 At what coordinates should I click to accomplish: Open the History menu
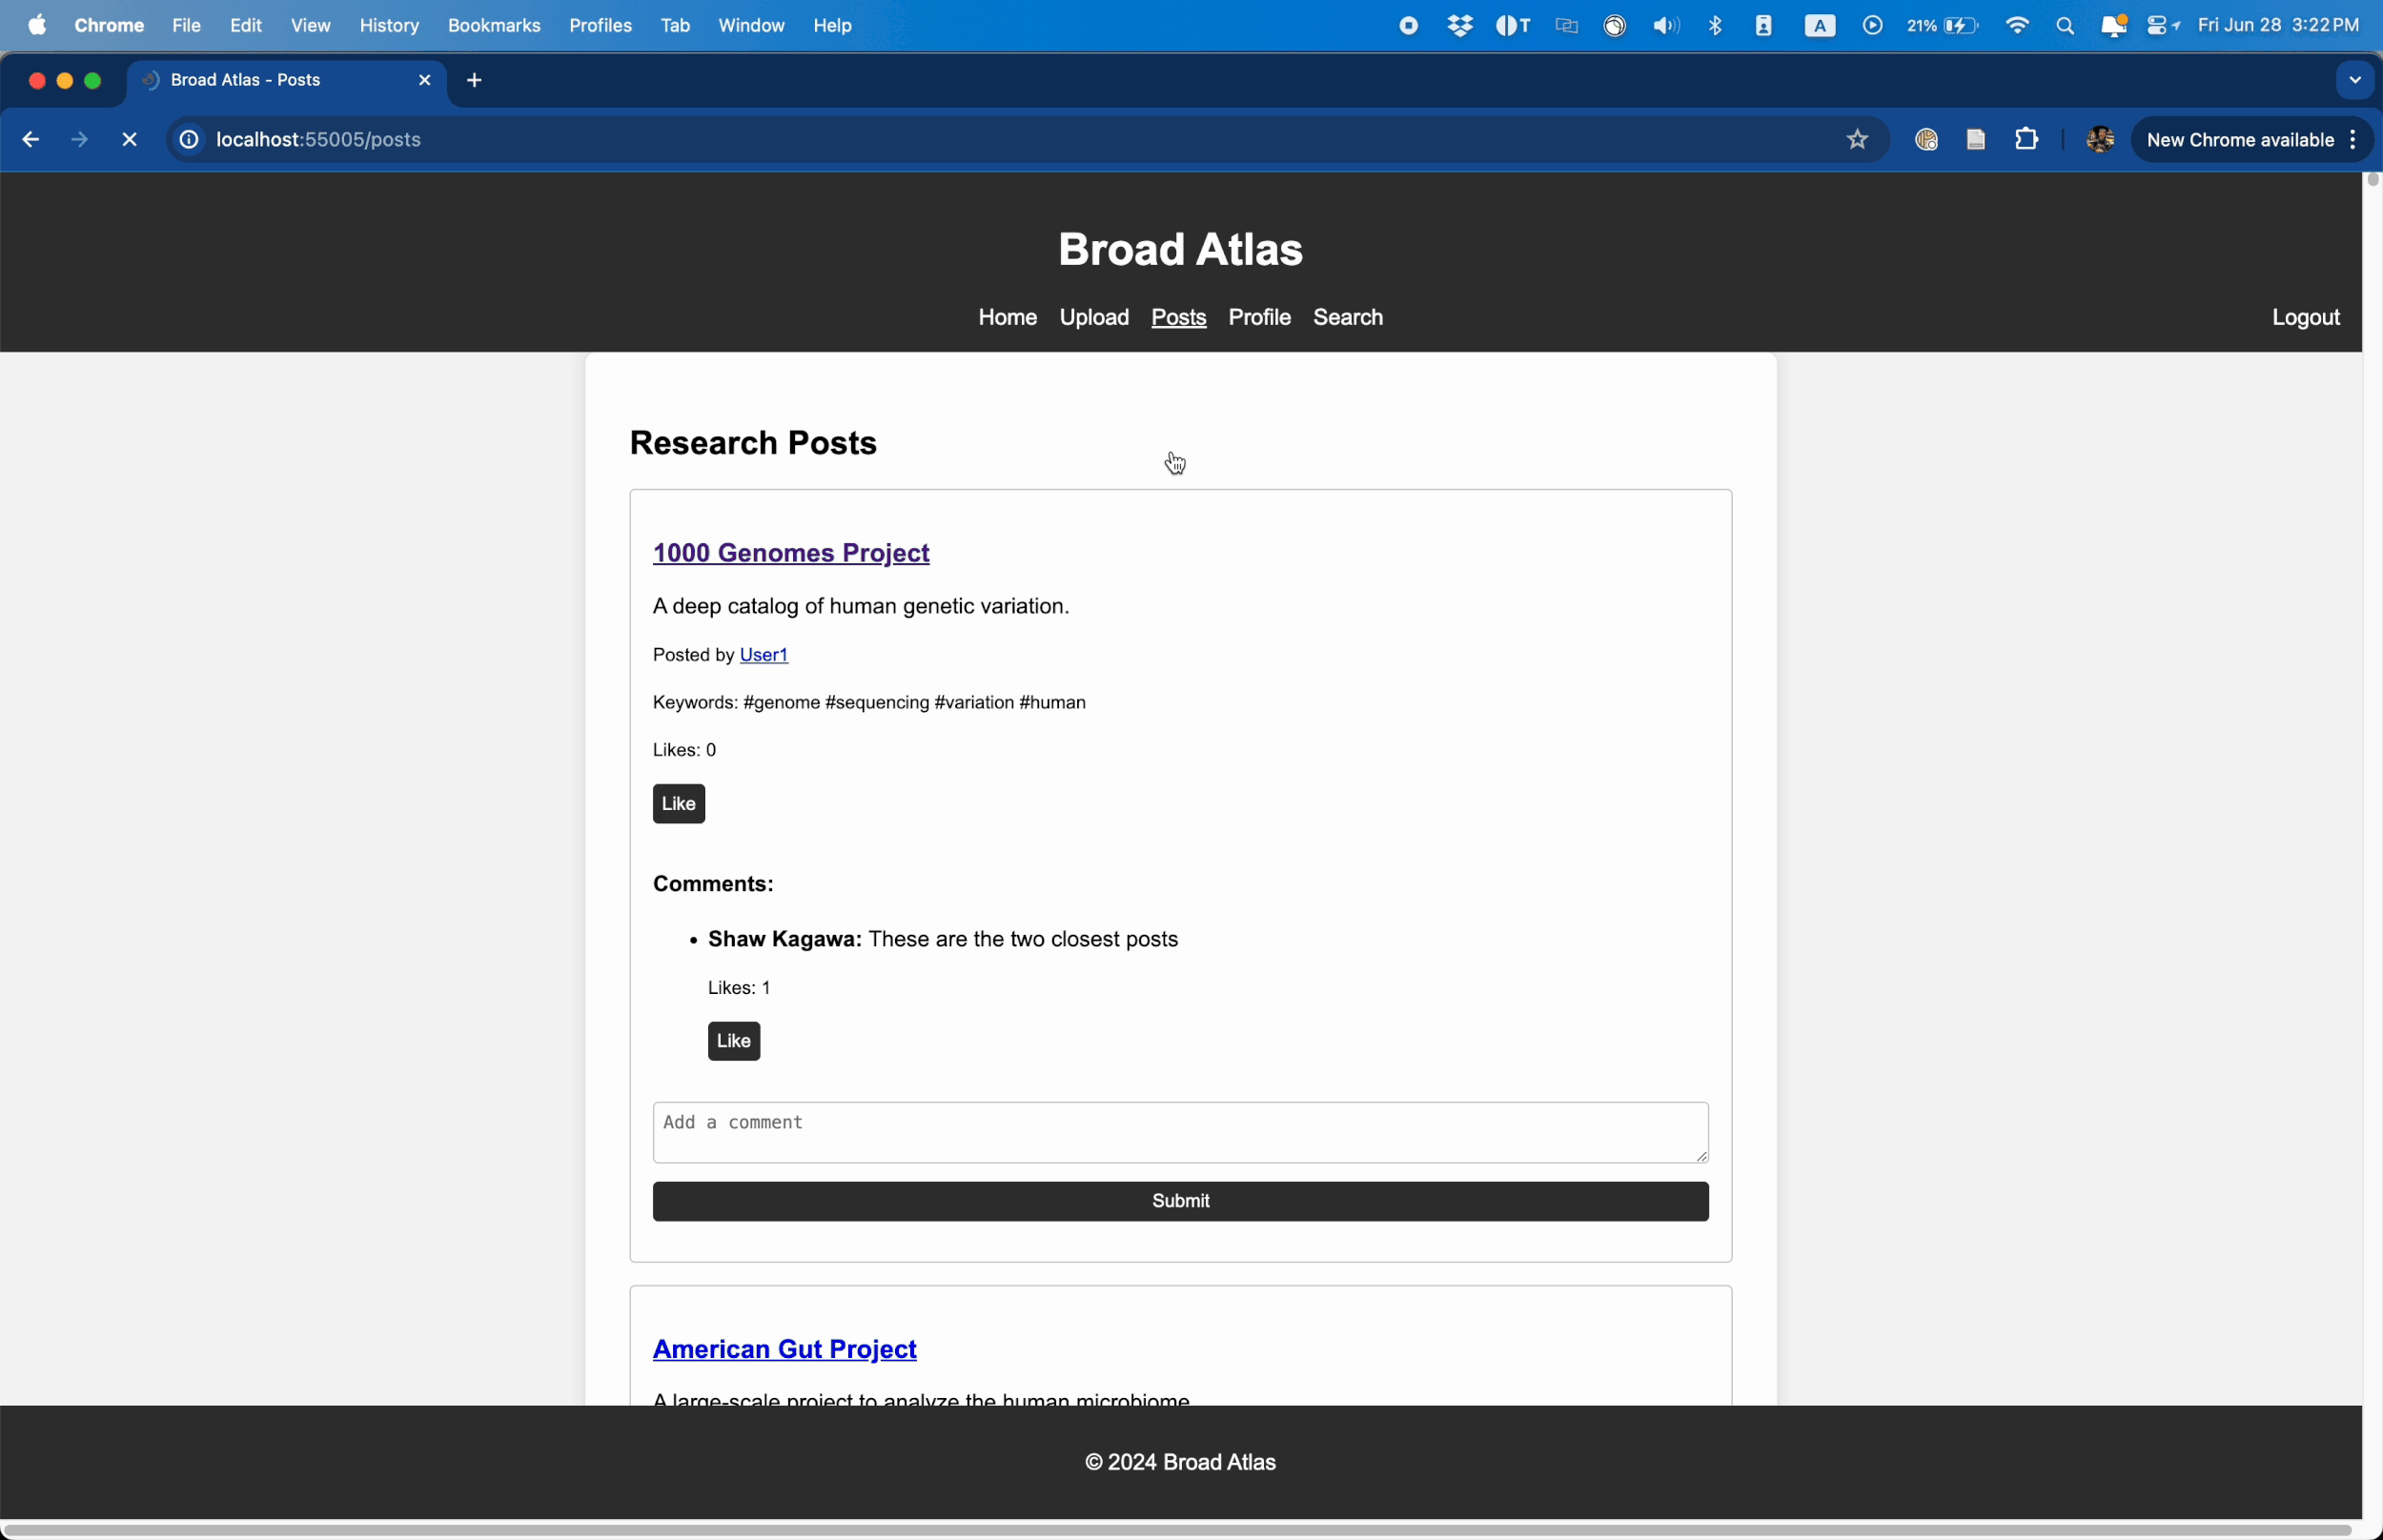point(389,26)
